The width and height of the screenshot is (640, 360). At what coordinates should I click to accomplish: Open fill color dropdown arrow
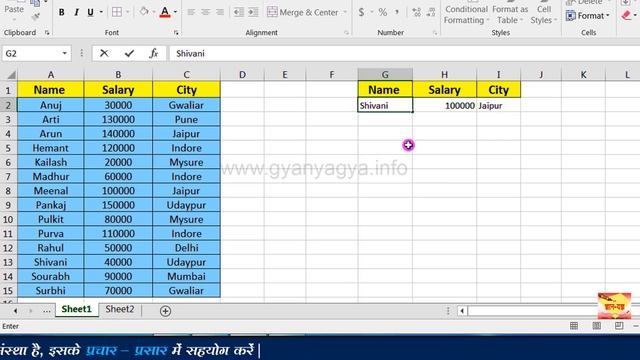click(154, 12)
